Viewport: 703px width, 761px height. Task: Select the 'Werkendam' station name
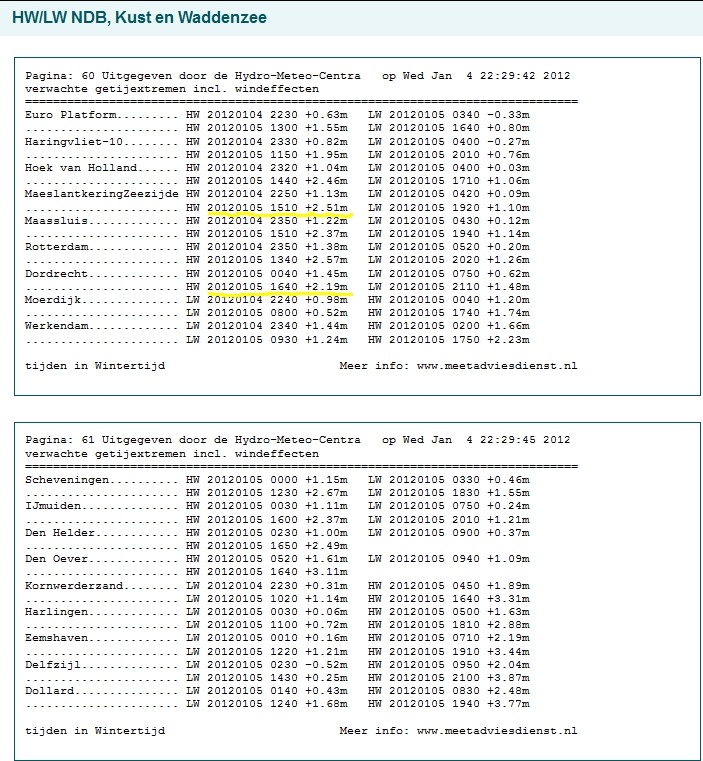tap(57, 326)
